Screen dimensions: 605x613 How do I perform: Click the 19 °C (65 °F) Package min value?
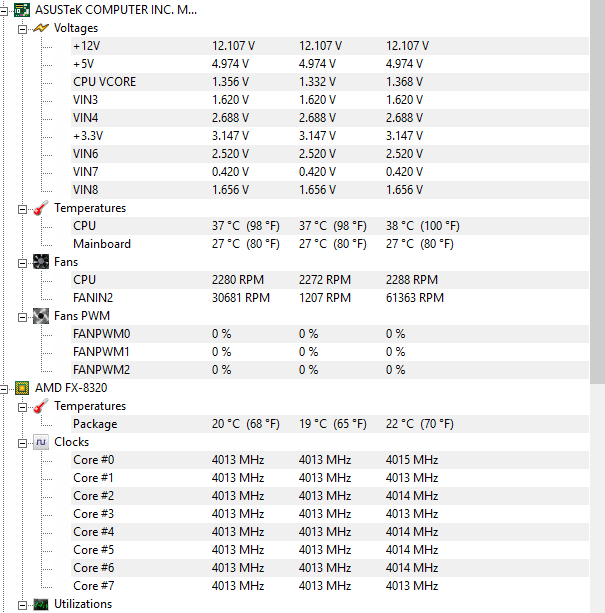pyautogui.click(x=333, y=424)
